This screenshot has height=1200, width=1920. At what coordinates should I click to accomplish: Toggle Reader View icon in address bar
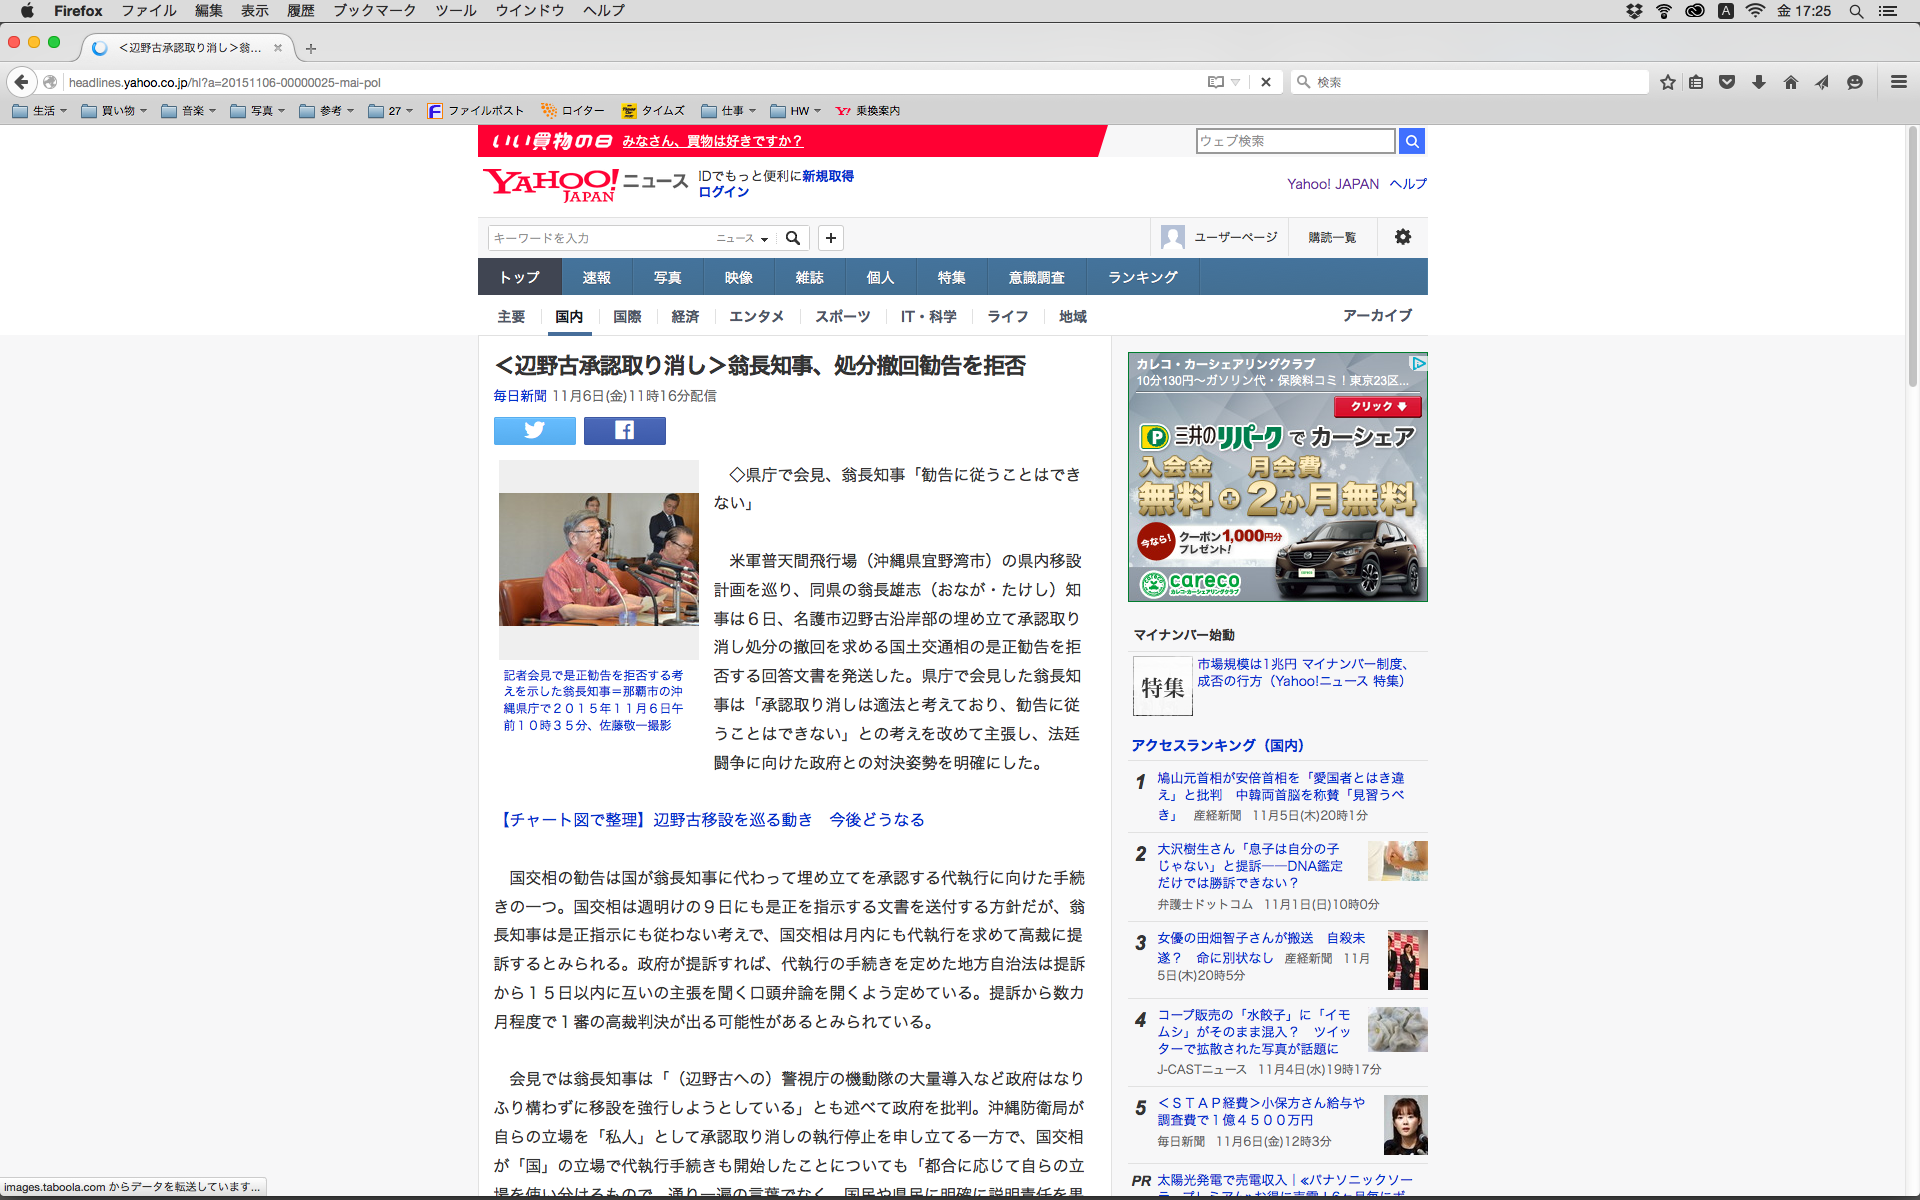[1215, 82]
